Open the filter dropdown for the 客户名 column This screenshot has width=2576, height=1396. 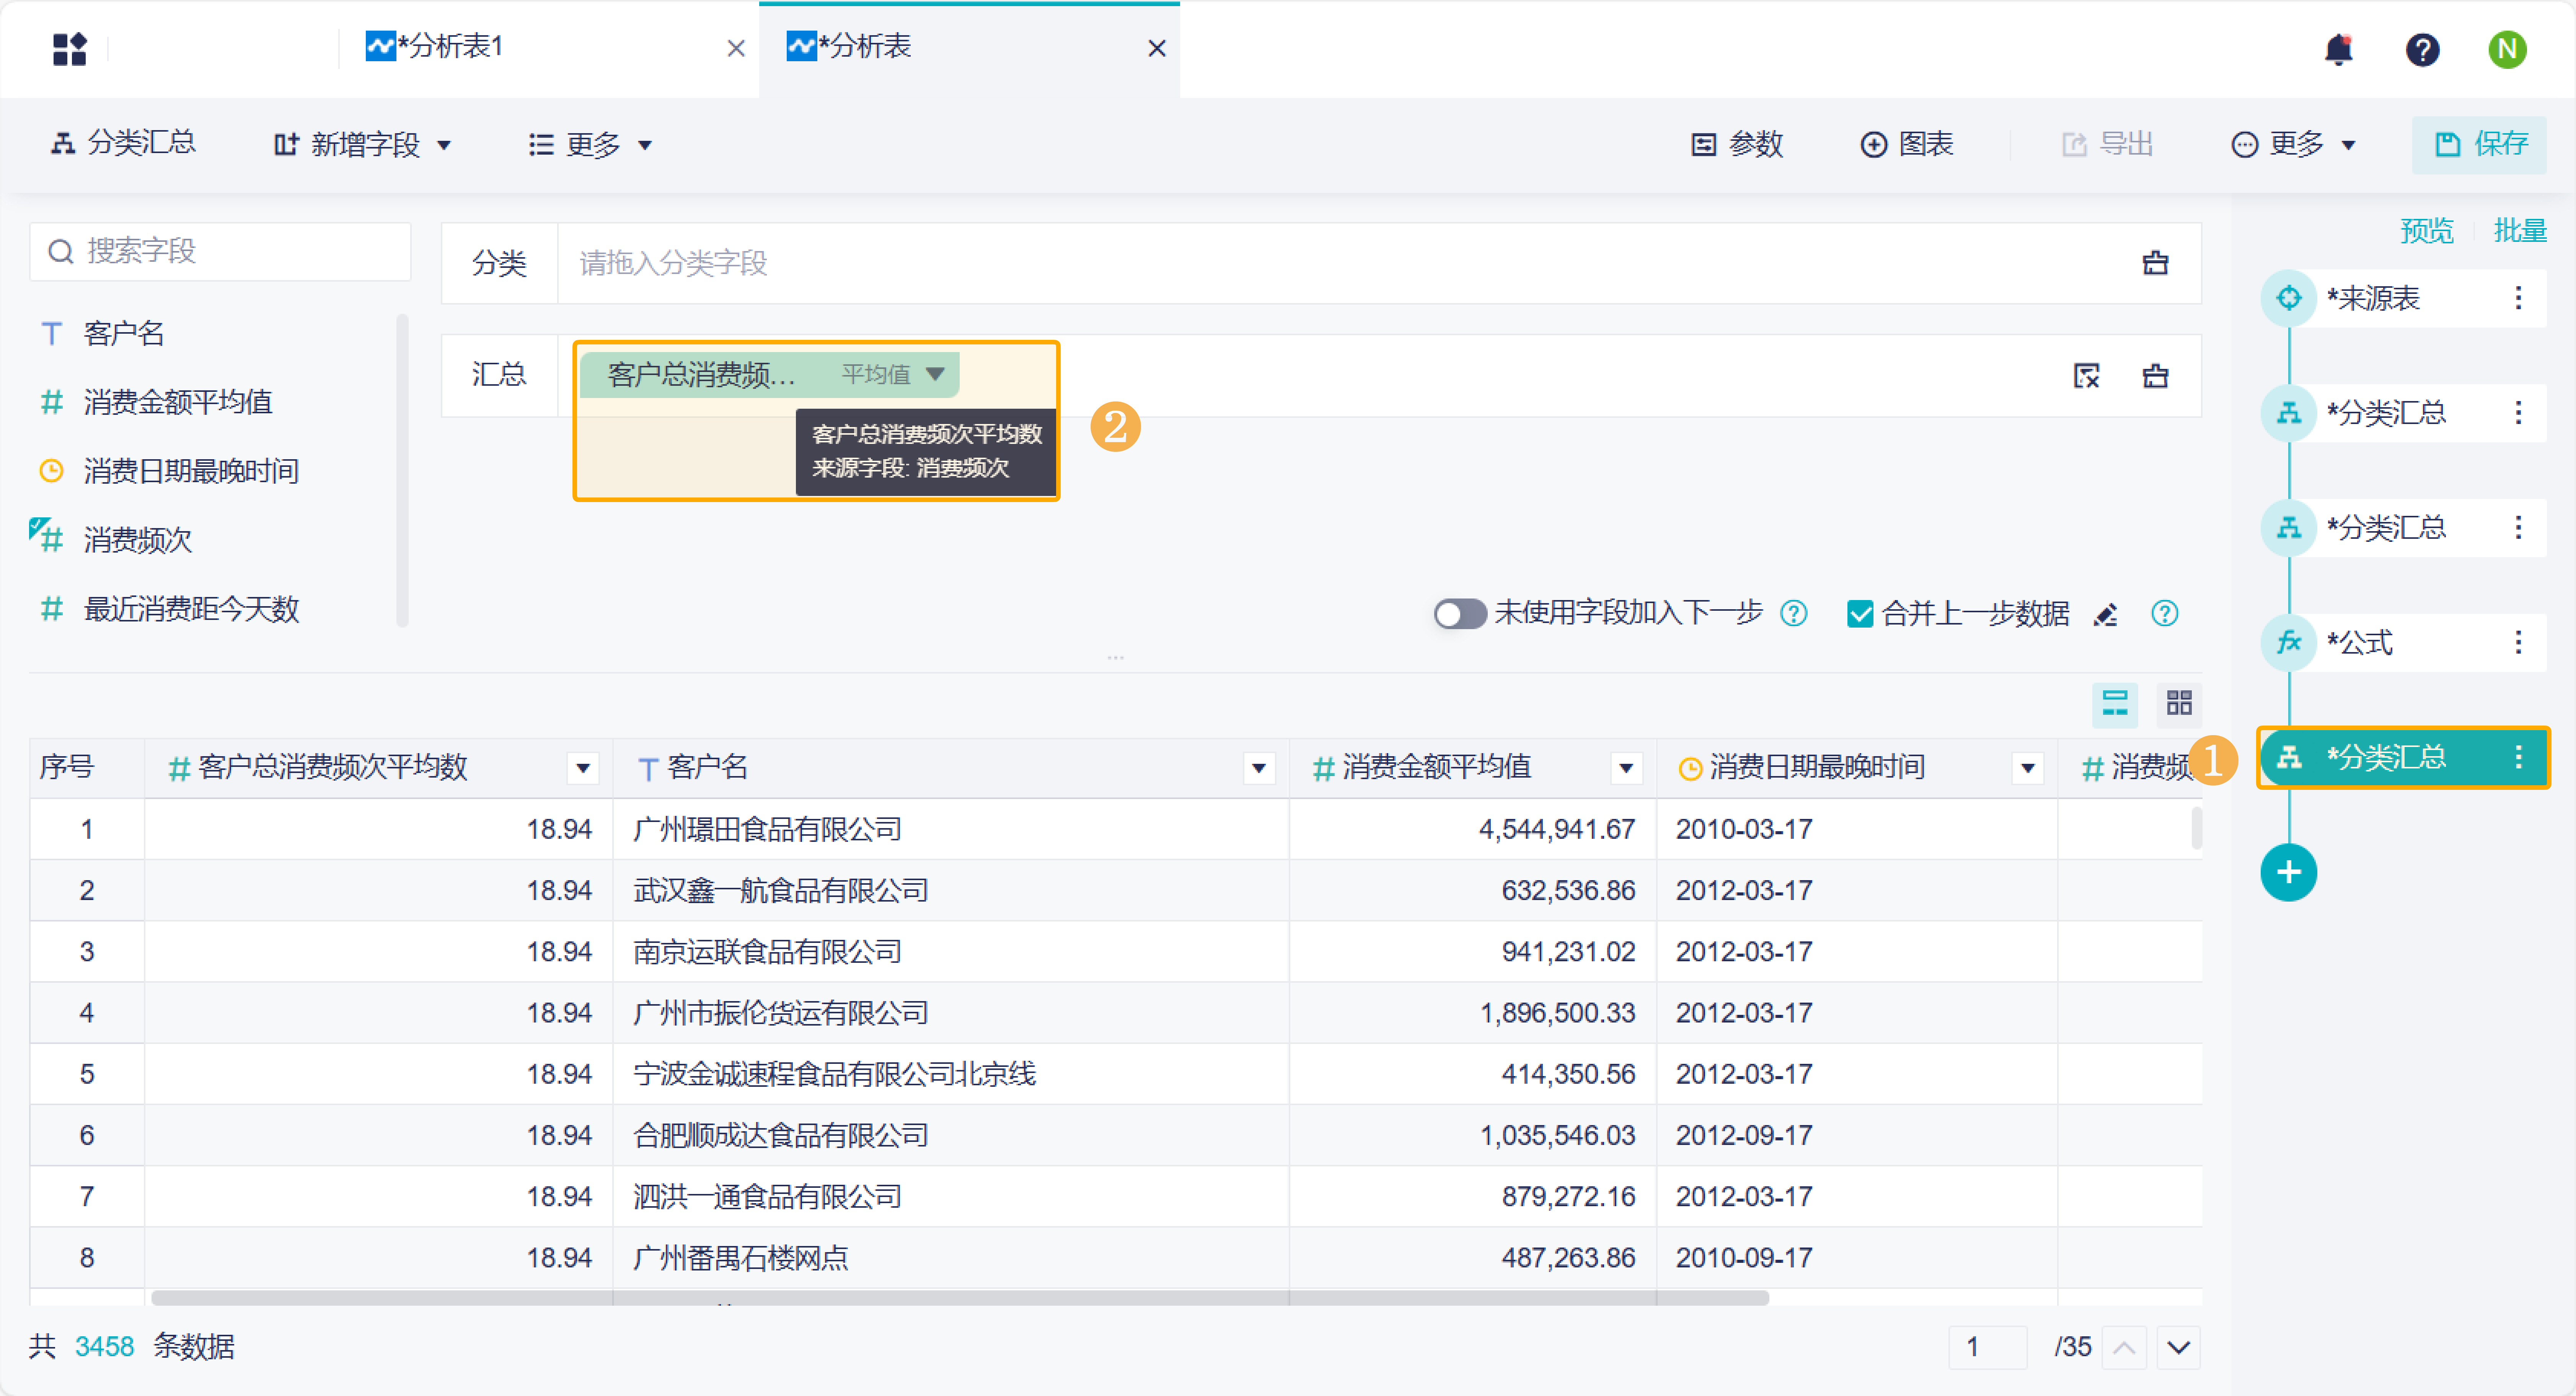1258,768
